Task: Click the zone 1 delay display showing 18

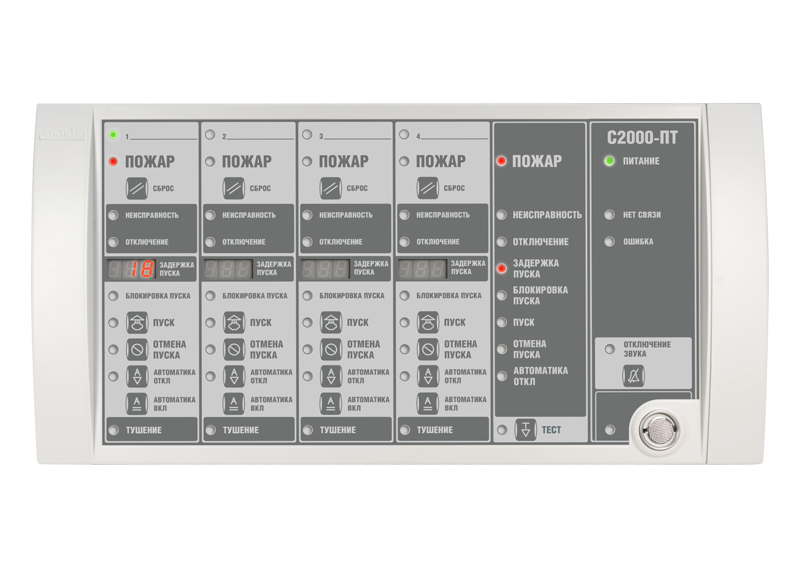Action: pyautogui.click(x=132, y=269)
